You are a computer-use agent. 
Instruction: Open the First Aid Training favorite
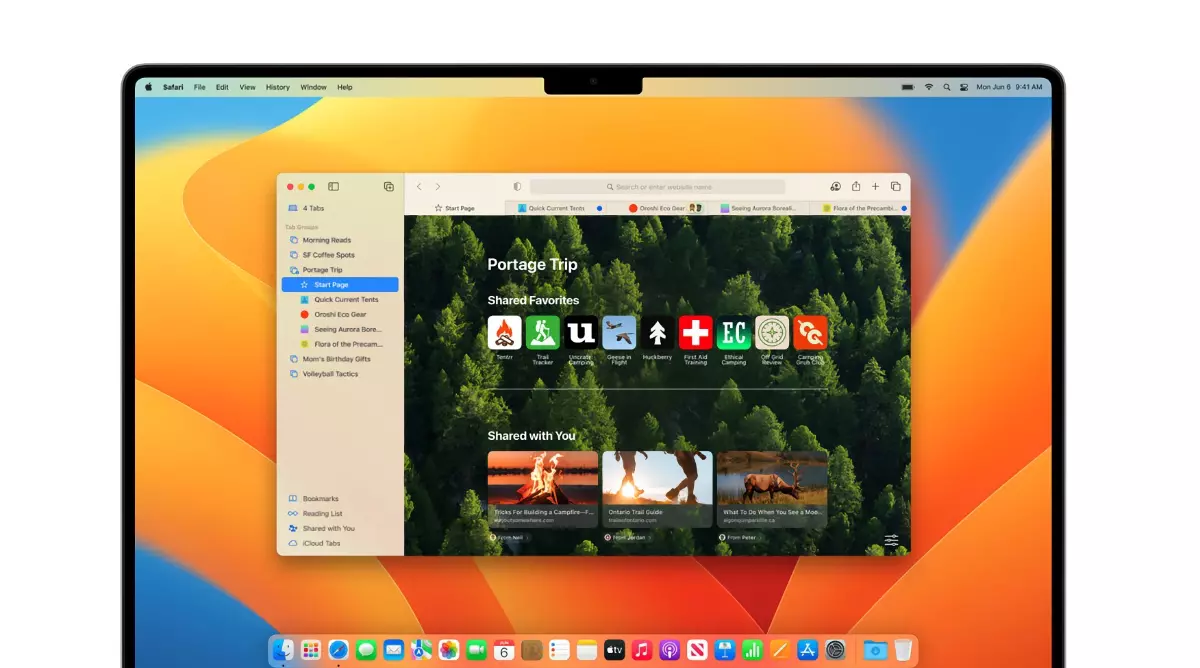(x=695, y=333)
